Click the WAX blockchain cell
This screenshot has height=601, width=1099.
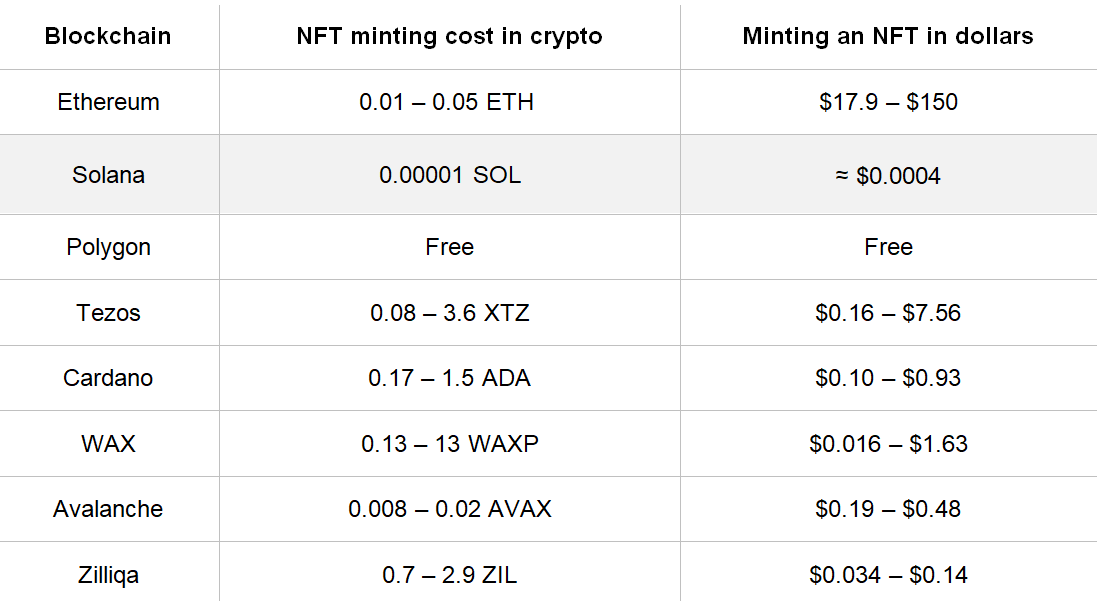click(108, 443)
